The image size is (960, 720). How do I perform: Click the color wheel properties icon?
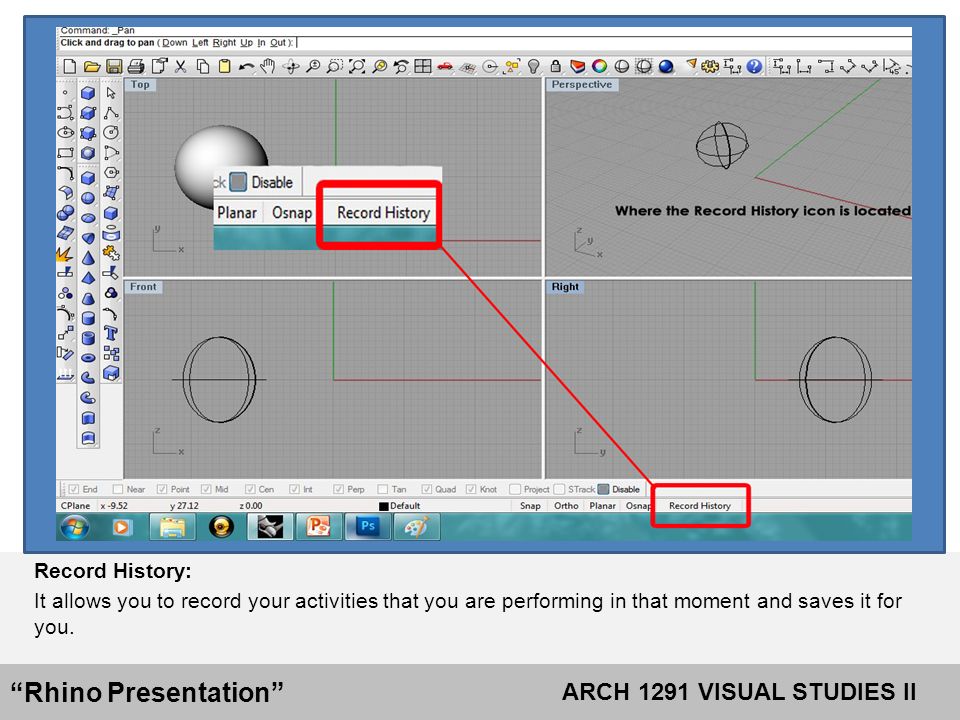point(599,66)
